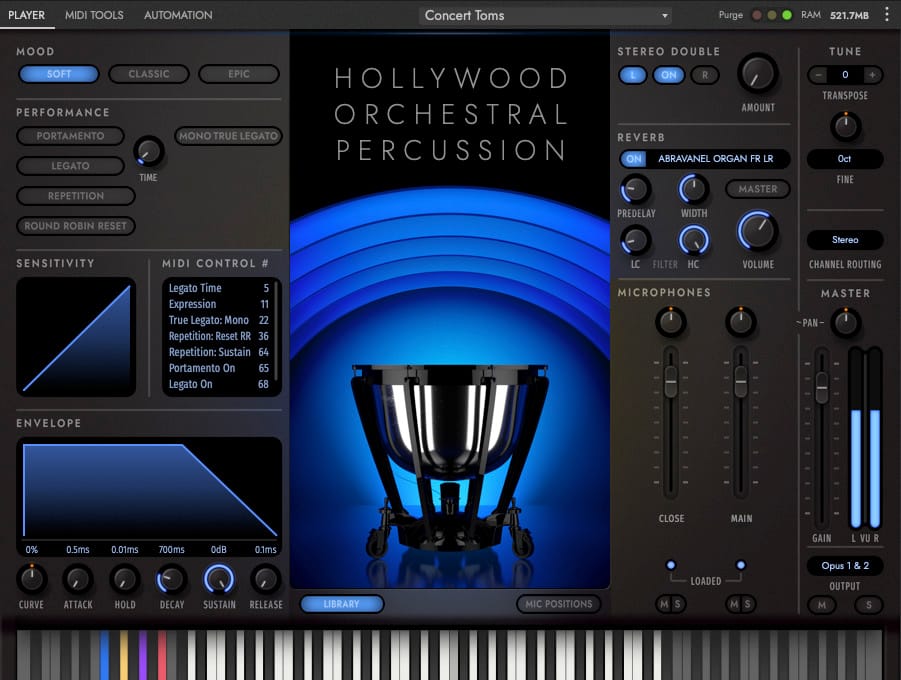Screen dimensions: 901x680
Task: Toggle the Reverb ON switch
Action: point(633,159)
